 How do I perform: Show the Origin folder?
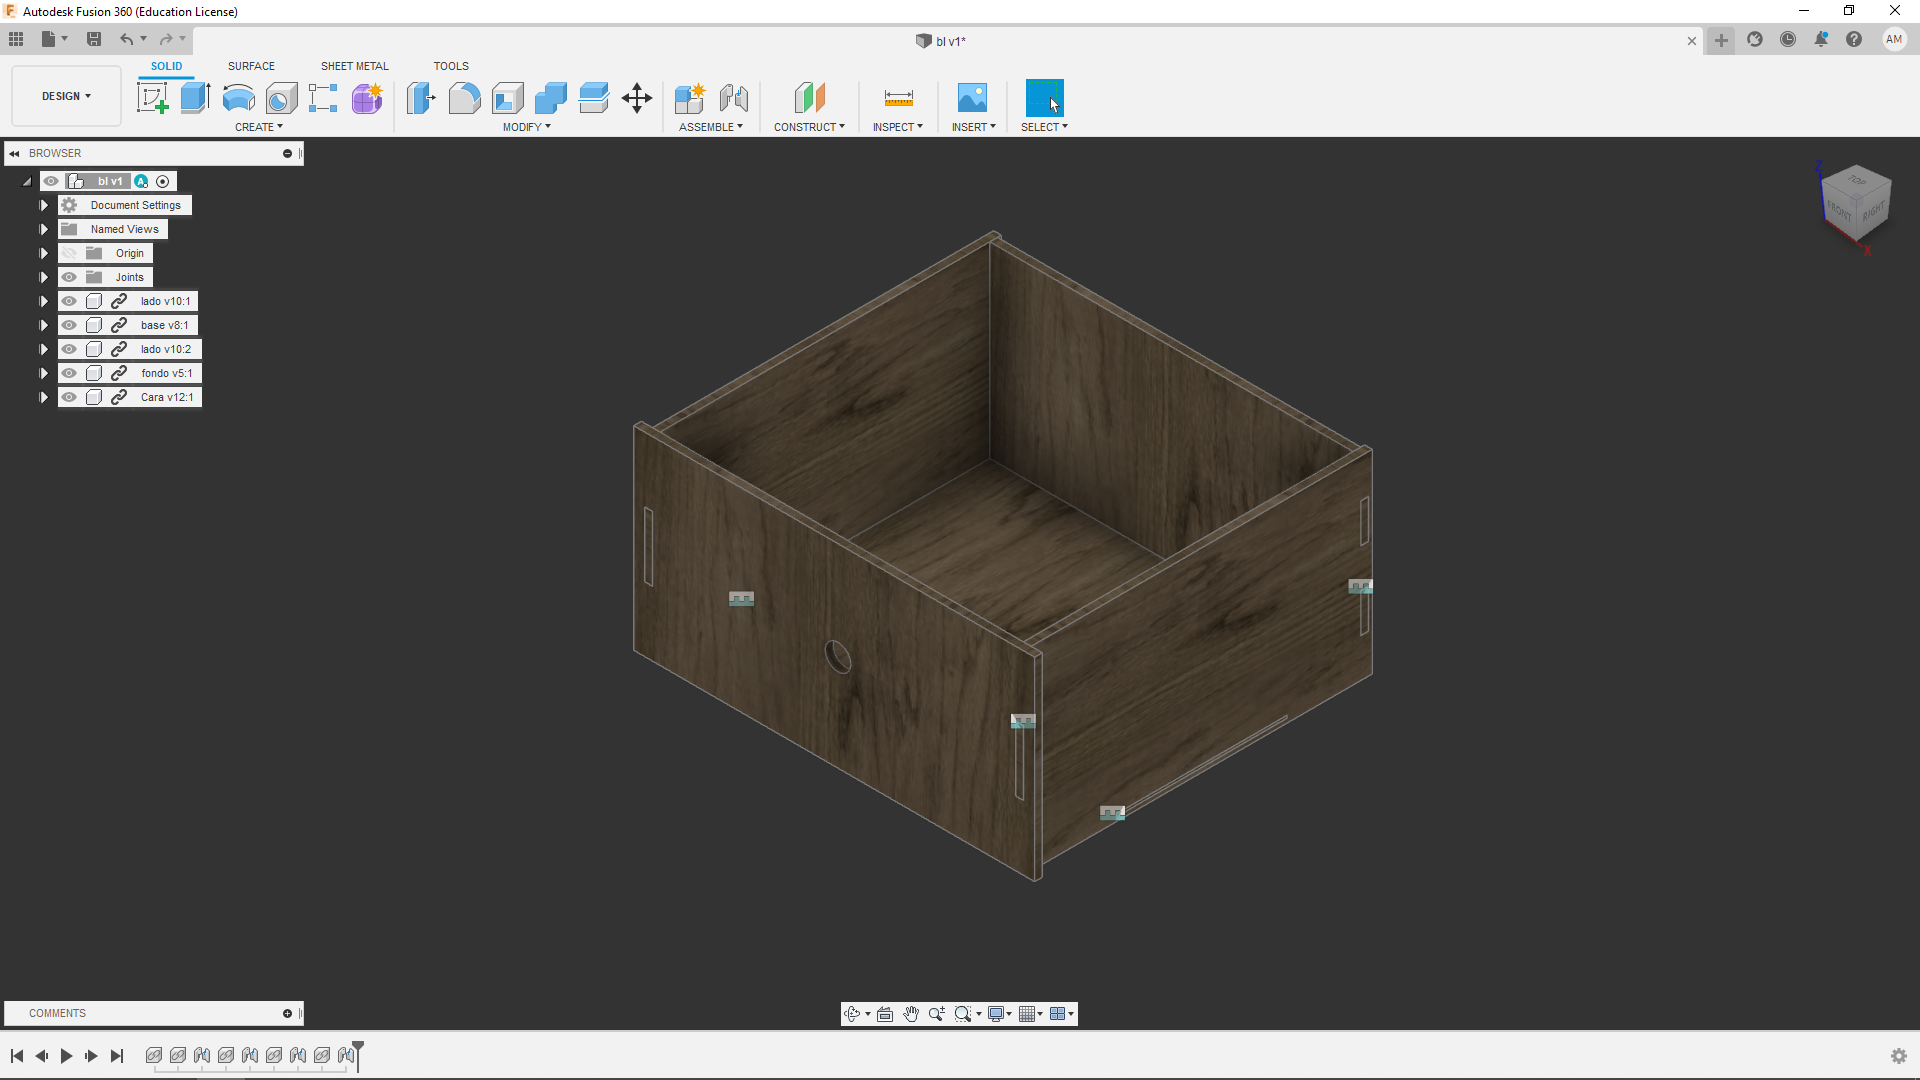tap(69, 253)
